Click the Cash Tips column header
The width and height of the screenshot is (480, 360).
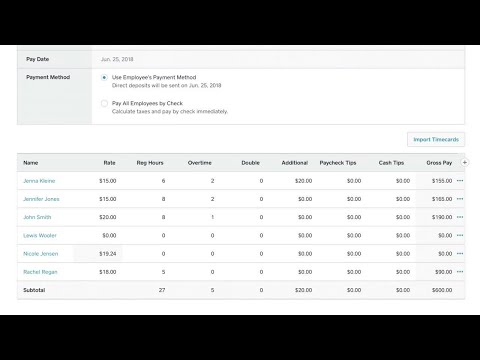[x=391, y=163]
